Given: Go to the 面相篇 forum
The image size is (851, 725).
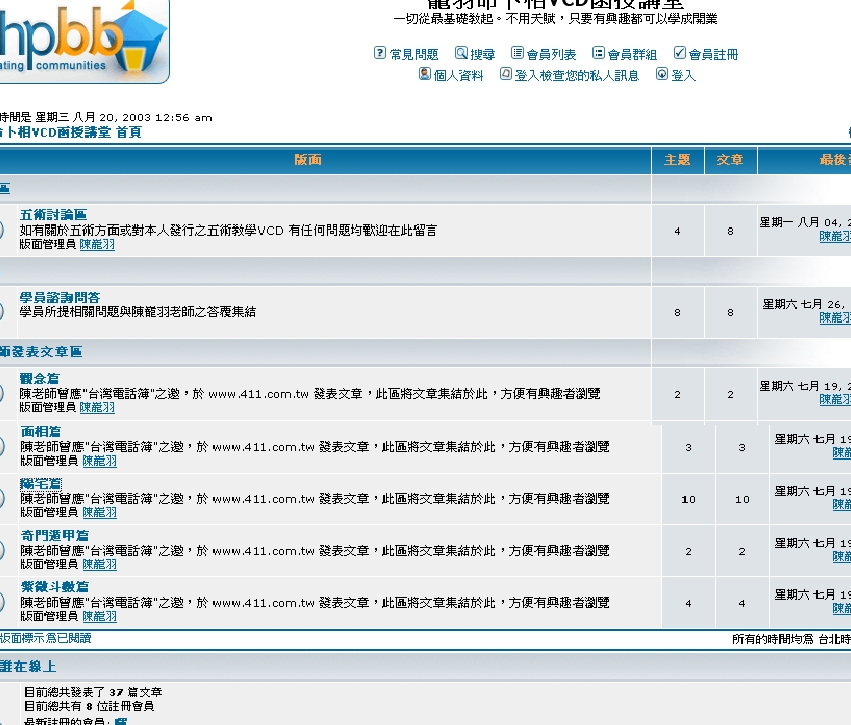Looking at the screenshot, I should [x=41, y=432].
